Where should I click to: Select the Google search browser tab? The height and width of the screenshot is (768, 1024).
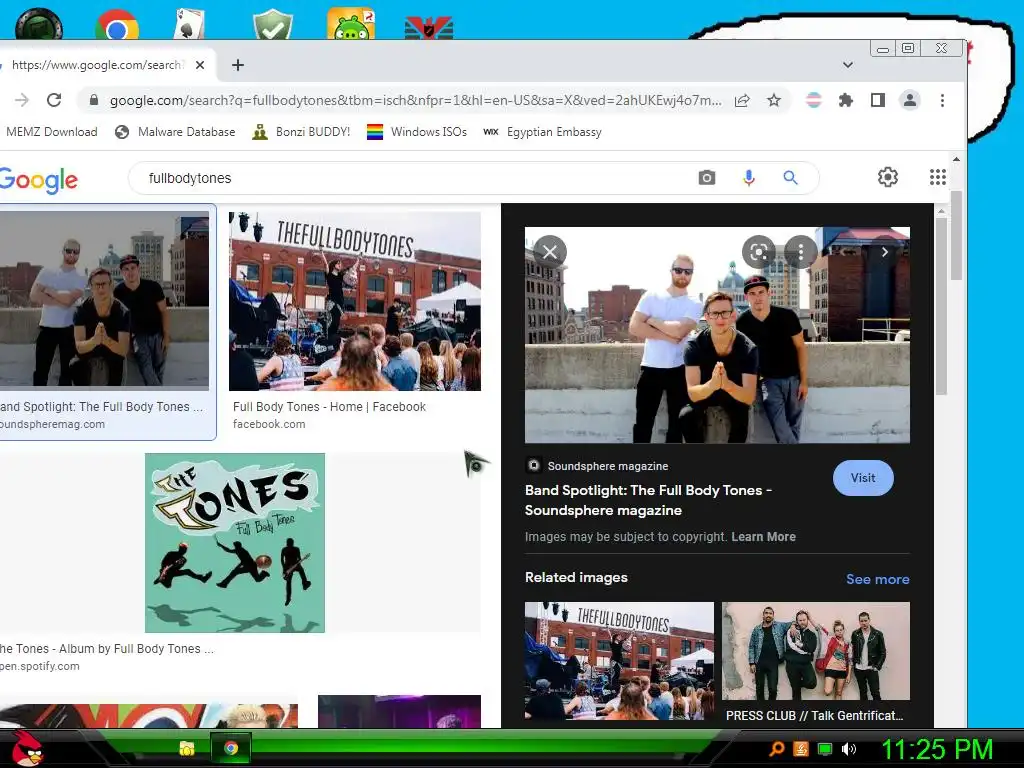pos(98,65)
